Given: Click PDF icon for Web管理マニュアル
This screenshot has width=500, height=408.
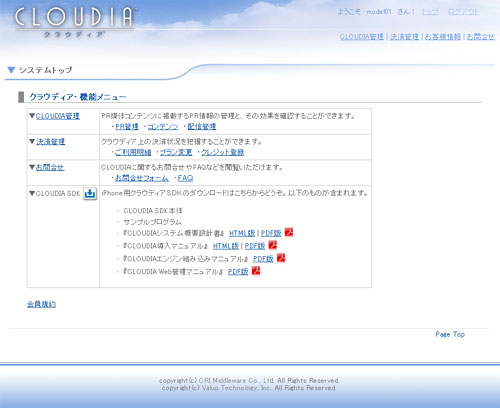Looking at the screenshot, I should (x=256, y=271).
